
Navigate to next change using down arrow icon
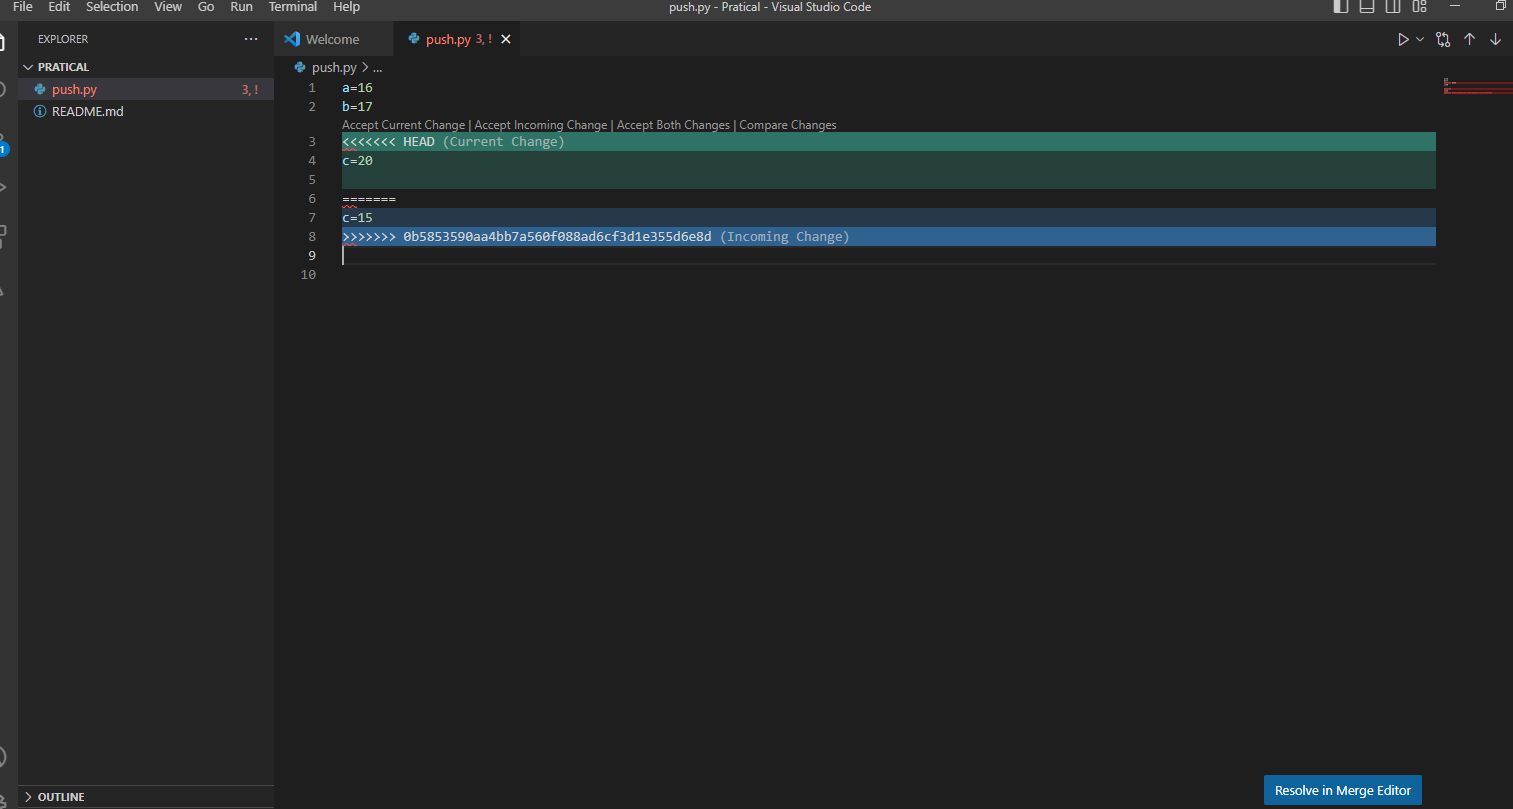[x=1496, y=39]
